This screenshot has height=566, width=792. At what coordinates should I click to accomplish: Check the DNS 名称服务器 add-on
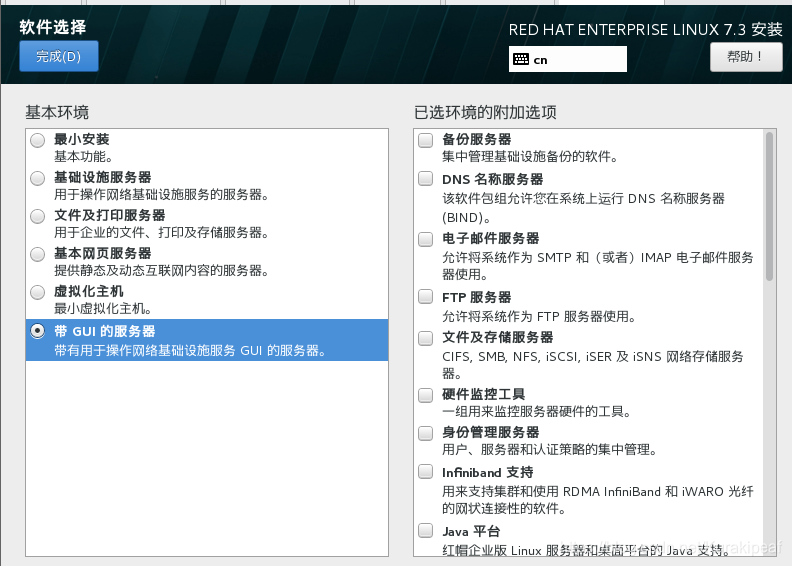pyautogui.click(x=425, y=178)
